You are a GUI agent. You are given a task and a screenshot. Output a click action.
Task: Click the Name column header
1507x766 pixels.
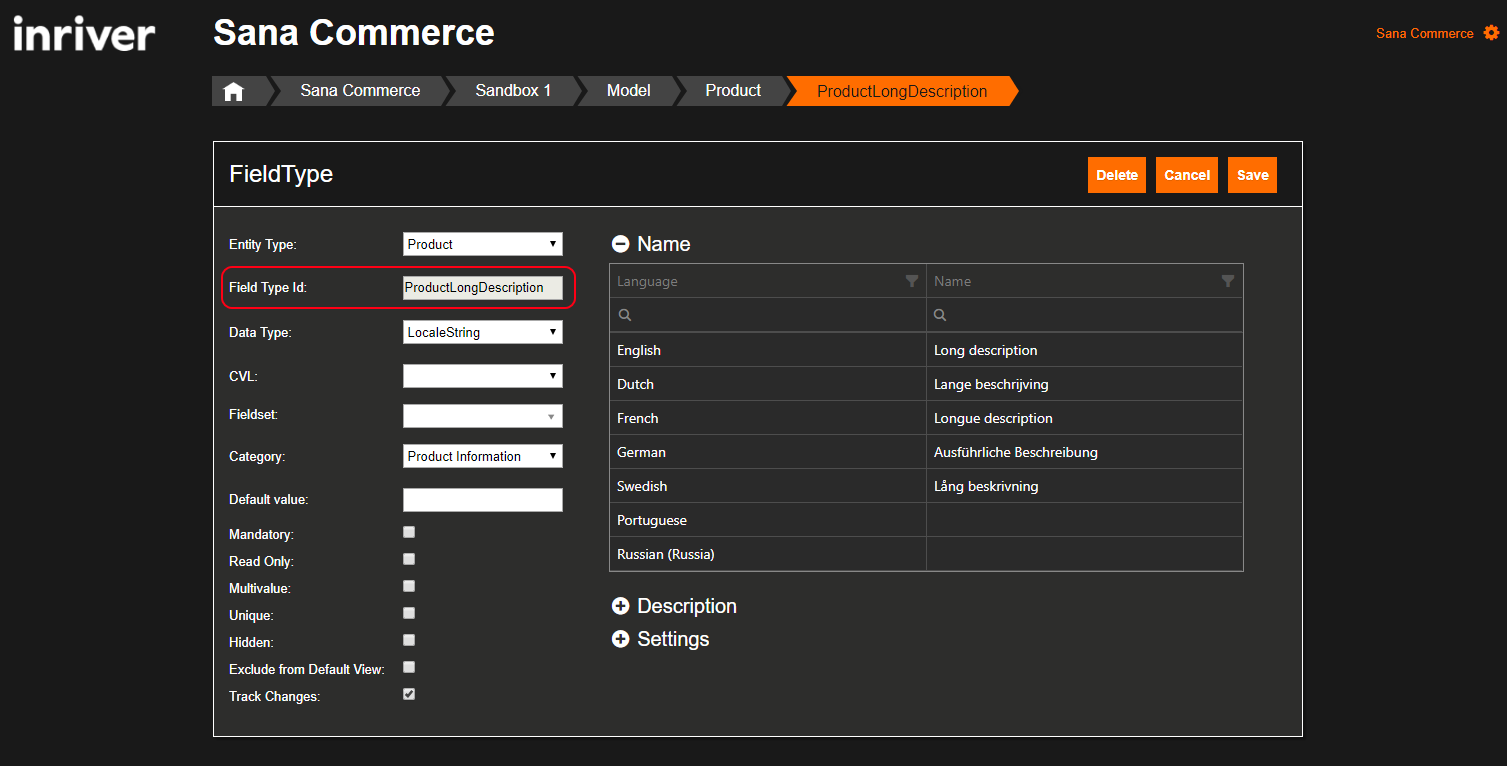point(1085,281)
